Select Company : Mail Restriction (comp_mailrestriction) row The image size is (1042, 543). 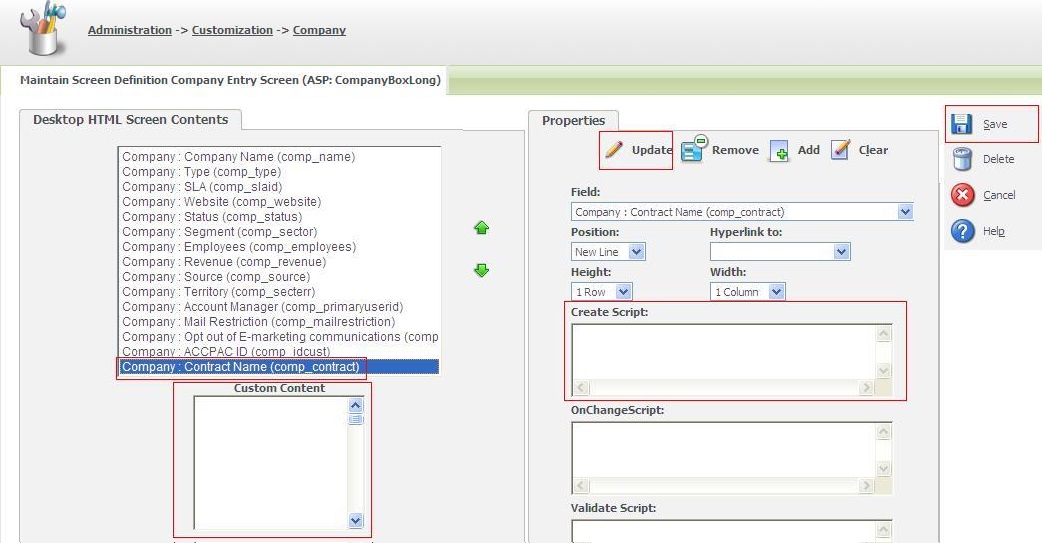pos(279,322)
